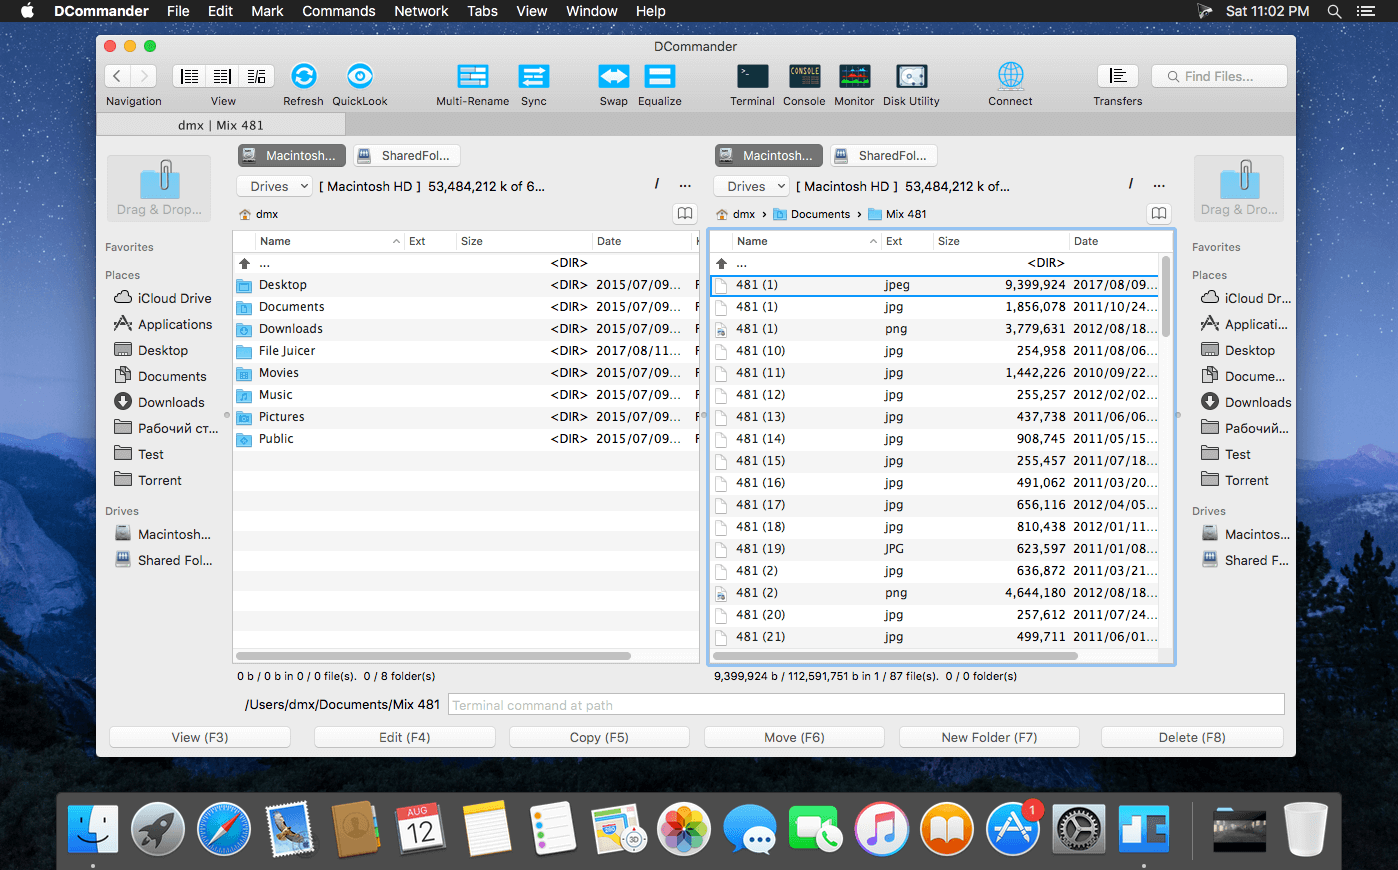Open QuickLook eye icon
The image size is (1398, 870).
click(360, 76)
